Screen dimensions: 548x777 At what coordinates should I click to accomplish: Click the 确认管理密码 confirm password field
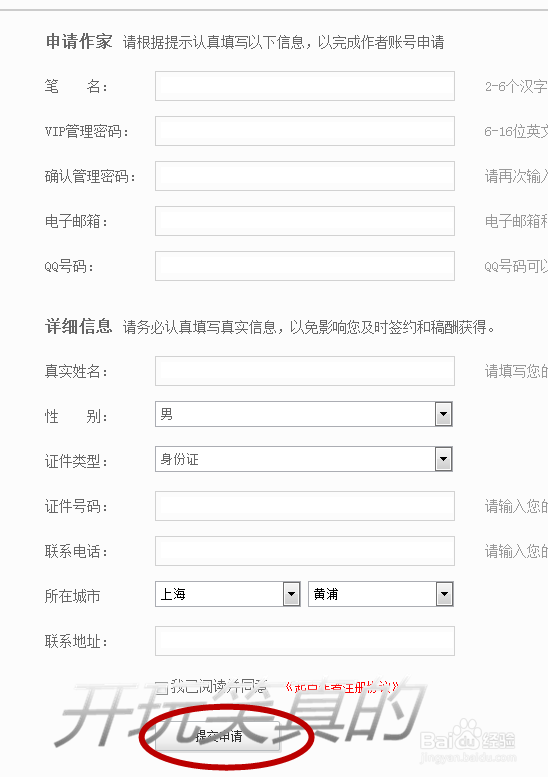[305, 176]
